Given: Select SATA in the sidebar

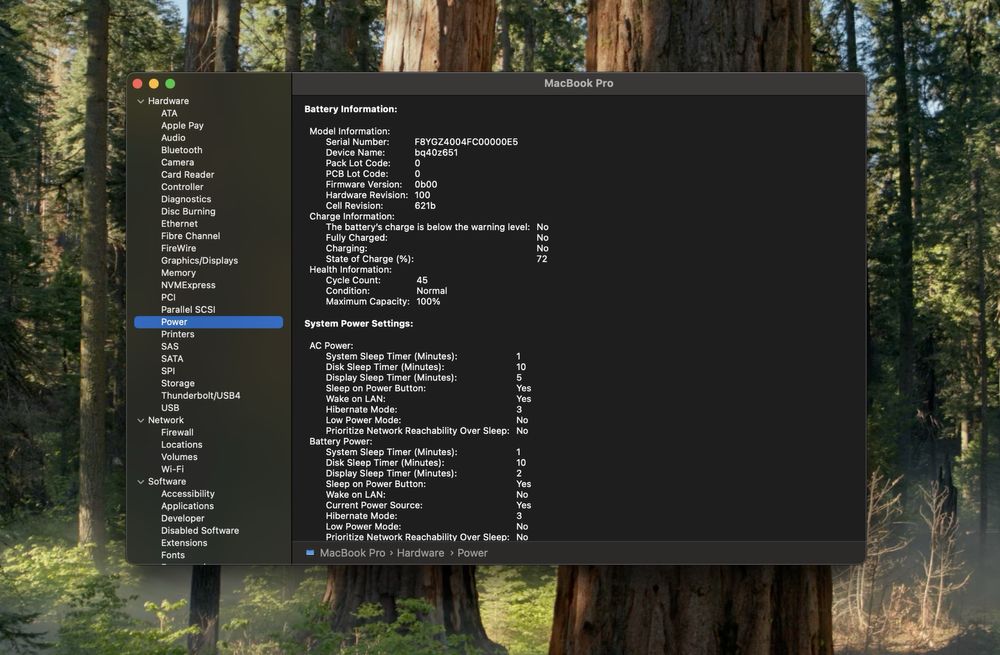Looking at the screenshot, I should click(172, 358).
